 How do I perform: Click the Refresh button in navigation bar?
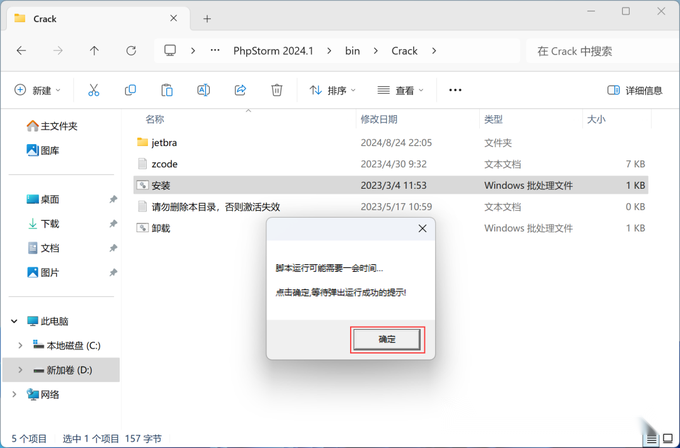131,51
